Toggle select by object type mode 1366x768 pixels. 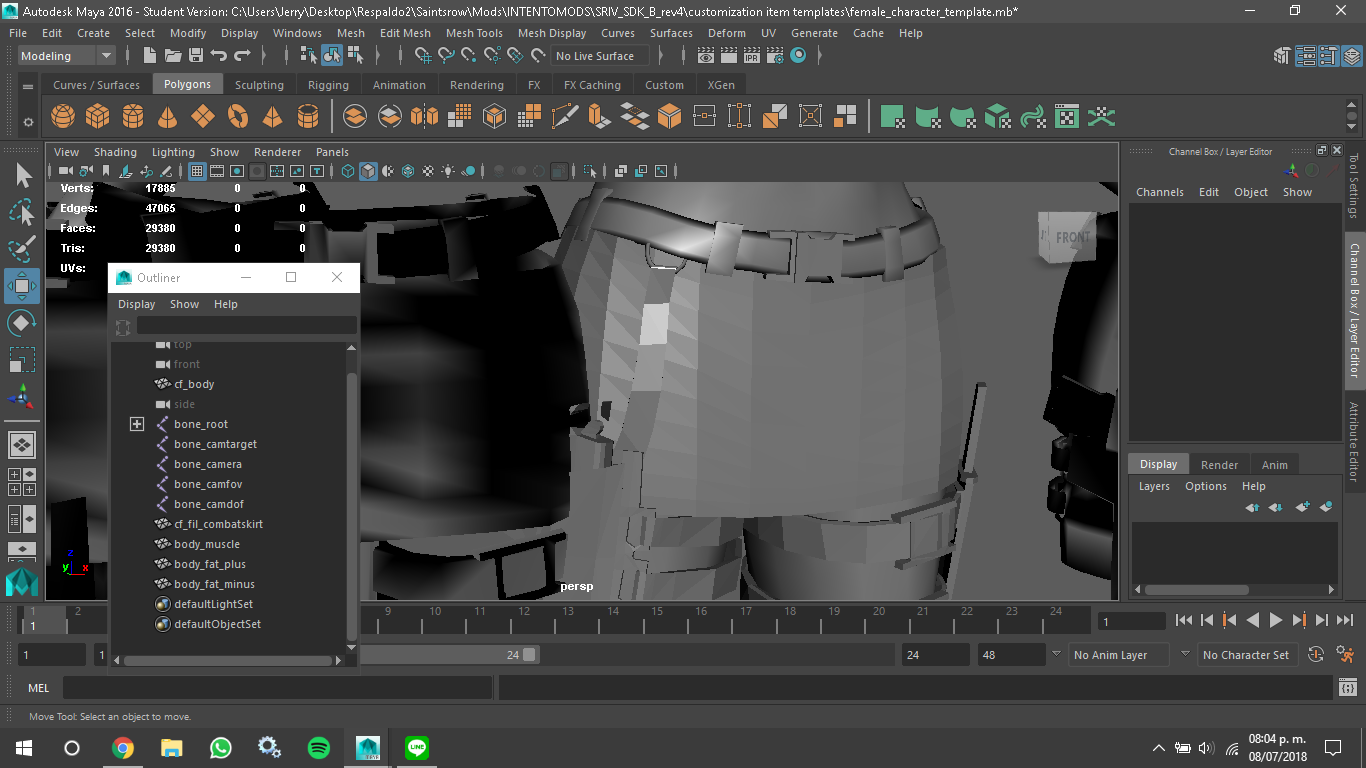332,56
